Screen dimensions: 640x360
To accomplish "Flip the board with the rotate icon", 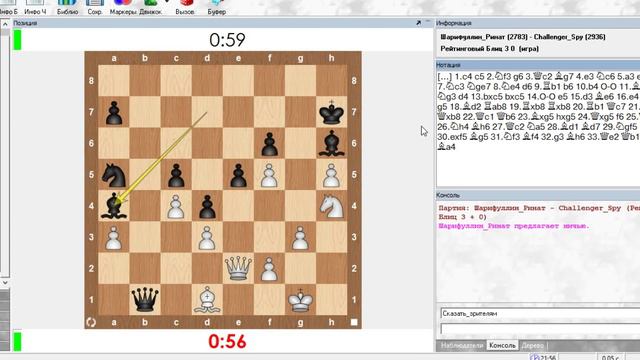I will (91, 322).
